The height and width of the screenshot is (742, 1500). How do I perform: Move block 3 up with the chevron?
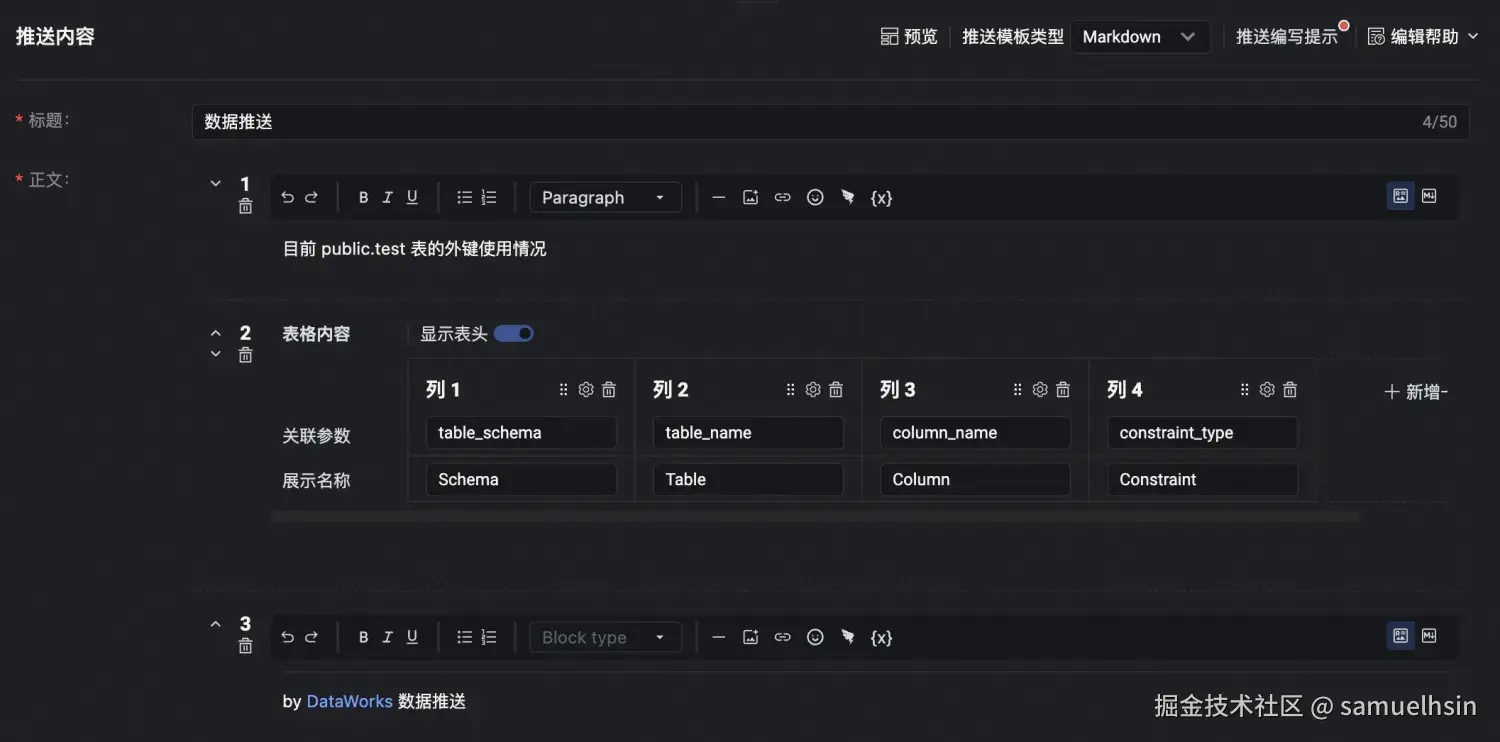pos(215,624)
